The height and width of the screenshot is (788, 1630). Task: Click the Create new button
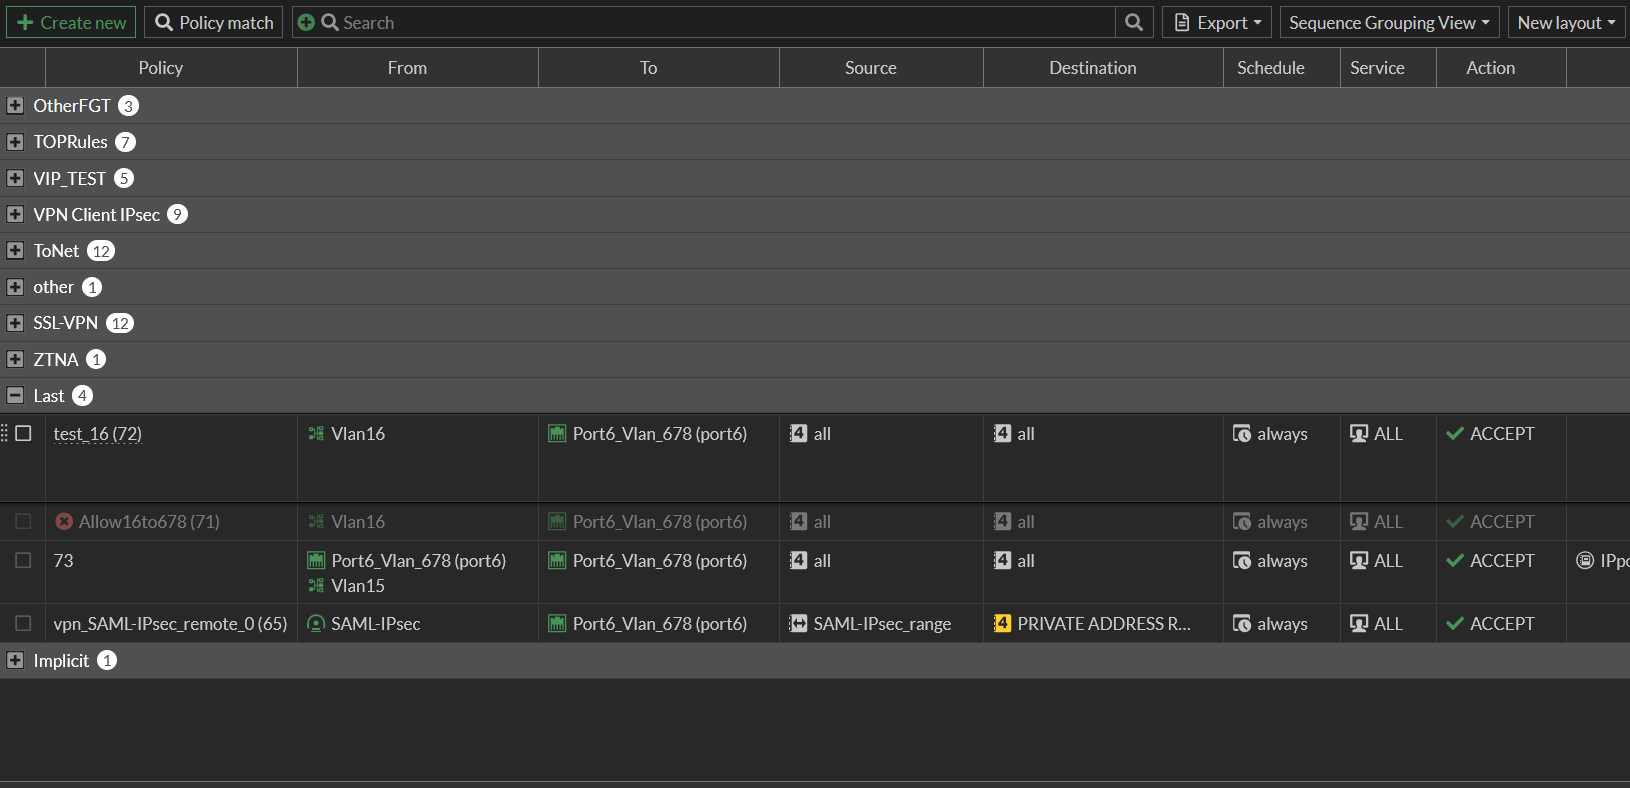[71, 22]
